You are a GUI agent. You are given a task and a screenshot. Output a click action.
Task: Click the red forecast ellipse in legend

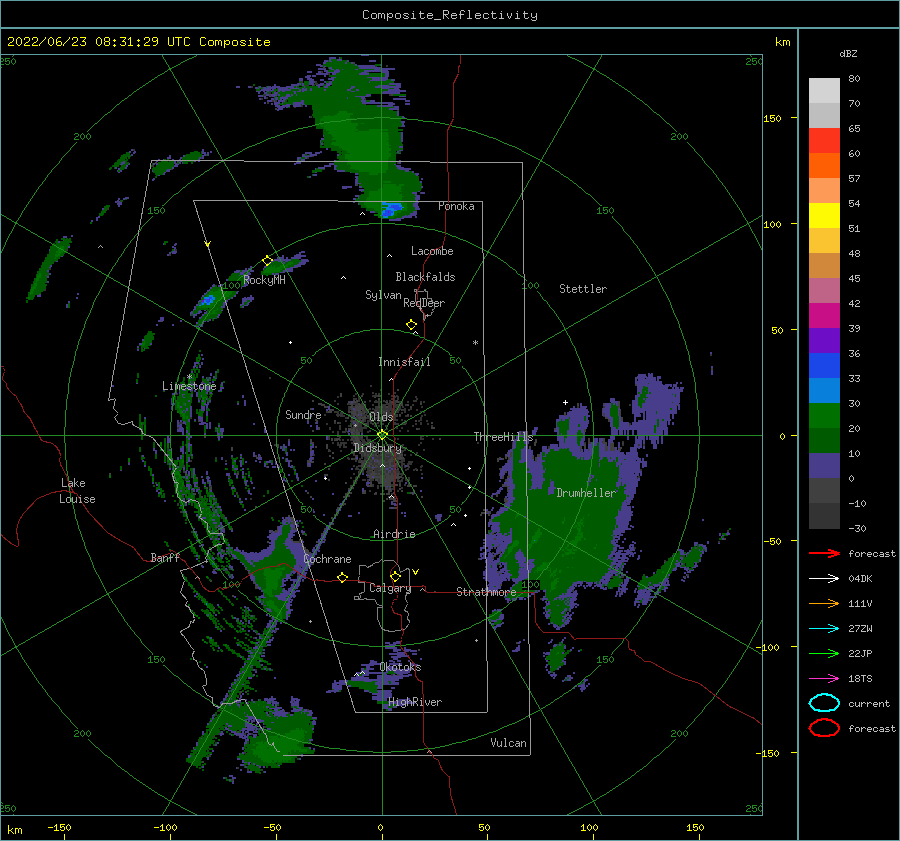(x=824, y=728)
